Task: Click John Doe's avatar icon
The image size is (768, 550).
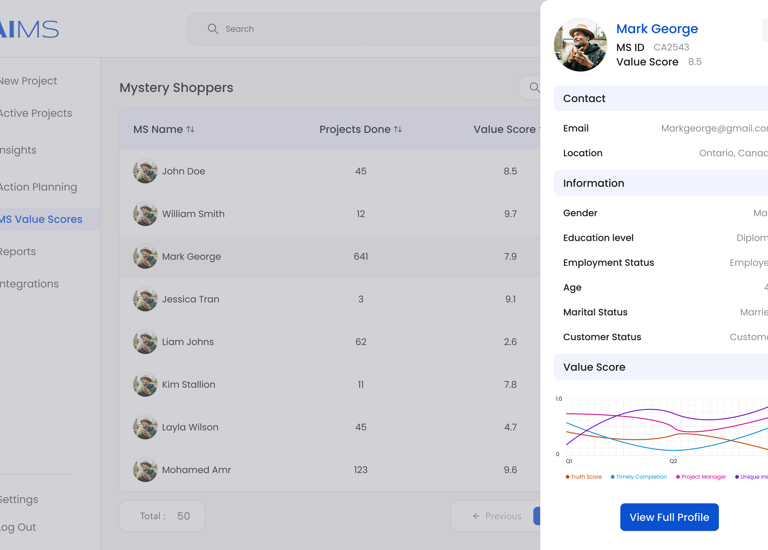Action: 145,171
